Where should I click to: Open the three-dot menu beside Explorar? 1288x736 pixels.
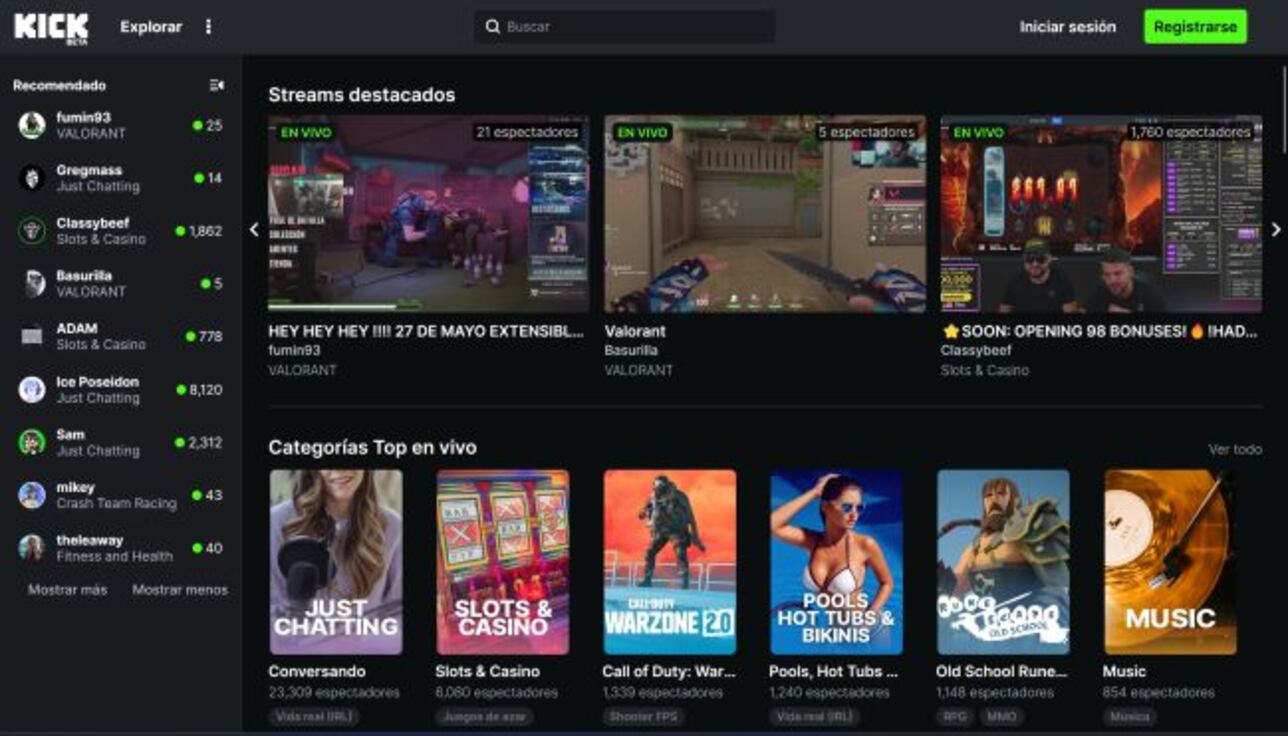click(208, 27)
